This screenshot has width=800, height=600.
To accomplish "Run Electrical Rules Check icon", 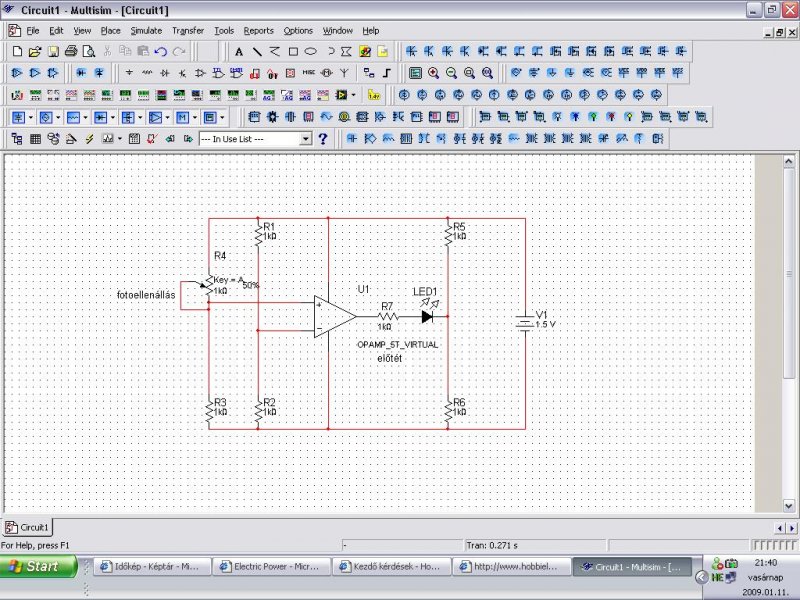I will pyautogui.click(x=152, y=139).
